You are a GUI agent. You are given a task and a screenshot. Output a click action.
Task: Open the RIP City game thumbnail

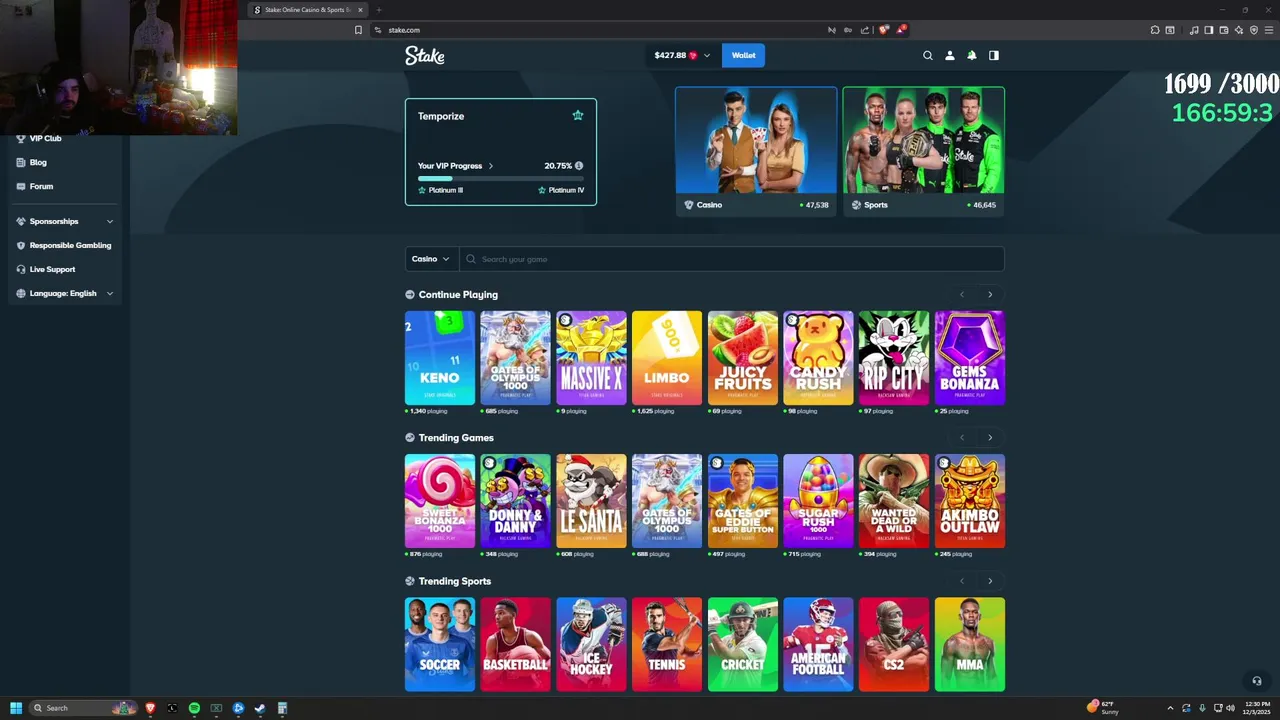coord(894,358)
